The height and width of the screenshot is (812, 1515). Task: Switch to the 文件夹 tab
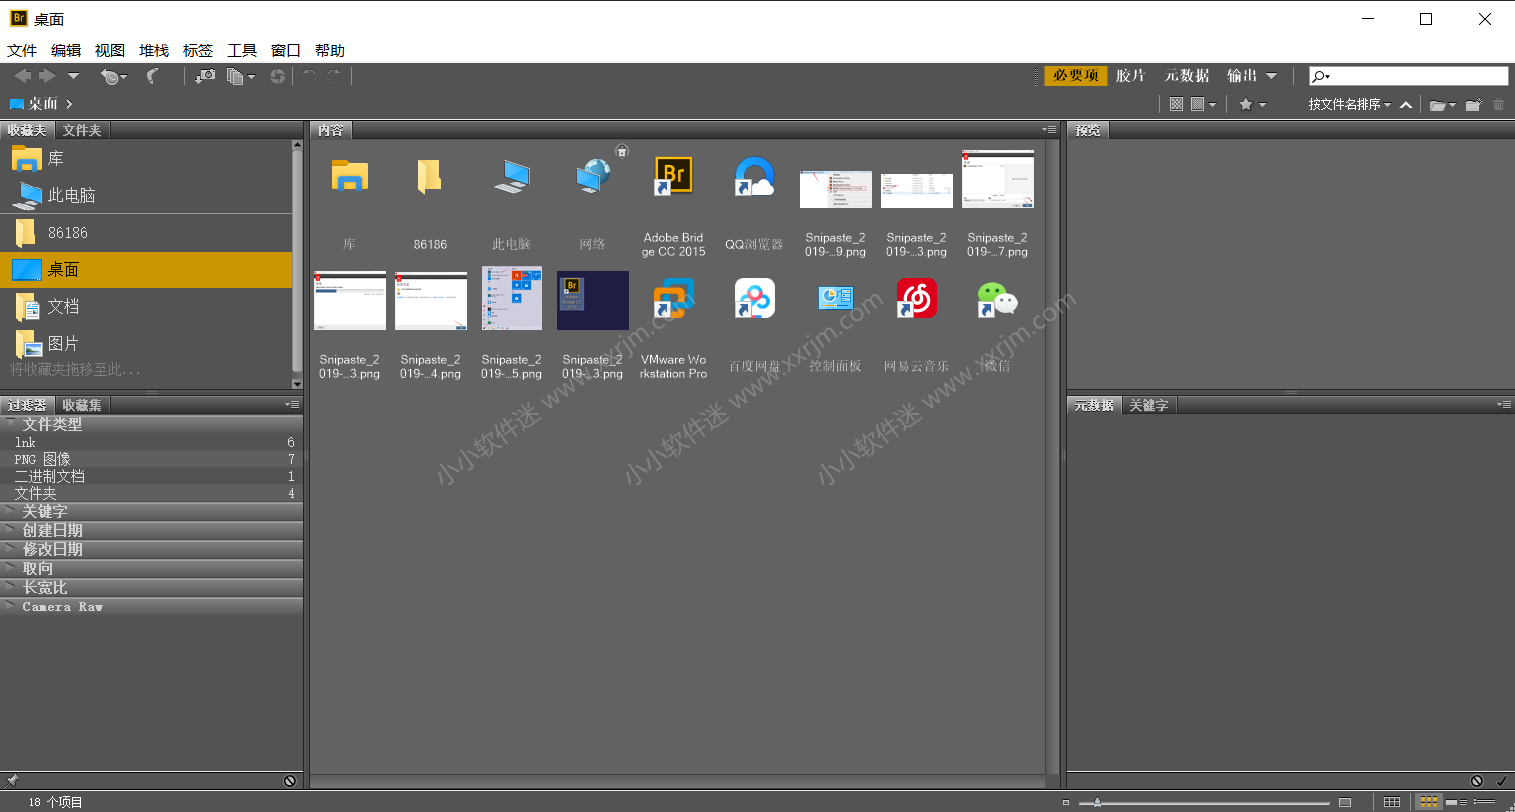(x=81, y=130)
